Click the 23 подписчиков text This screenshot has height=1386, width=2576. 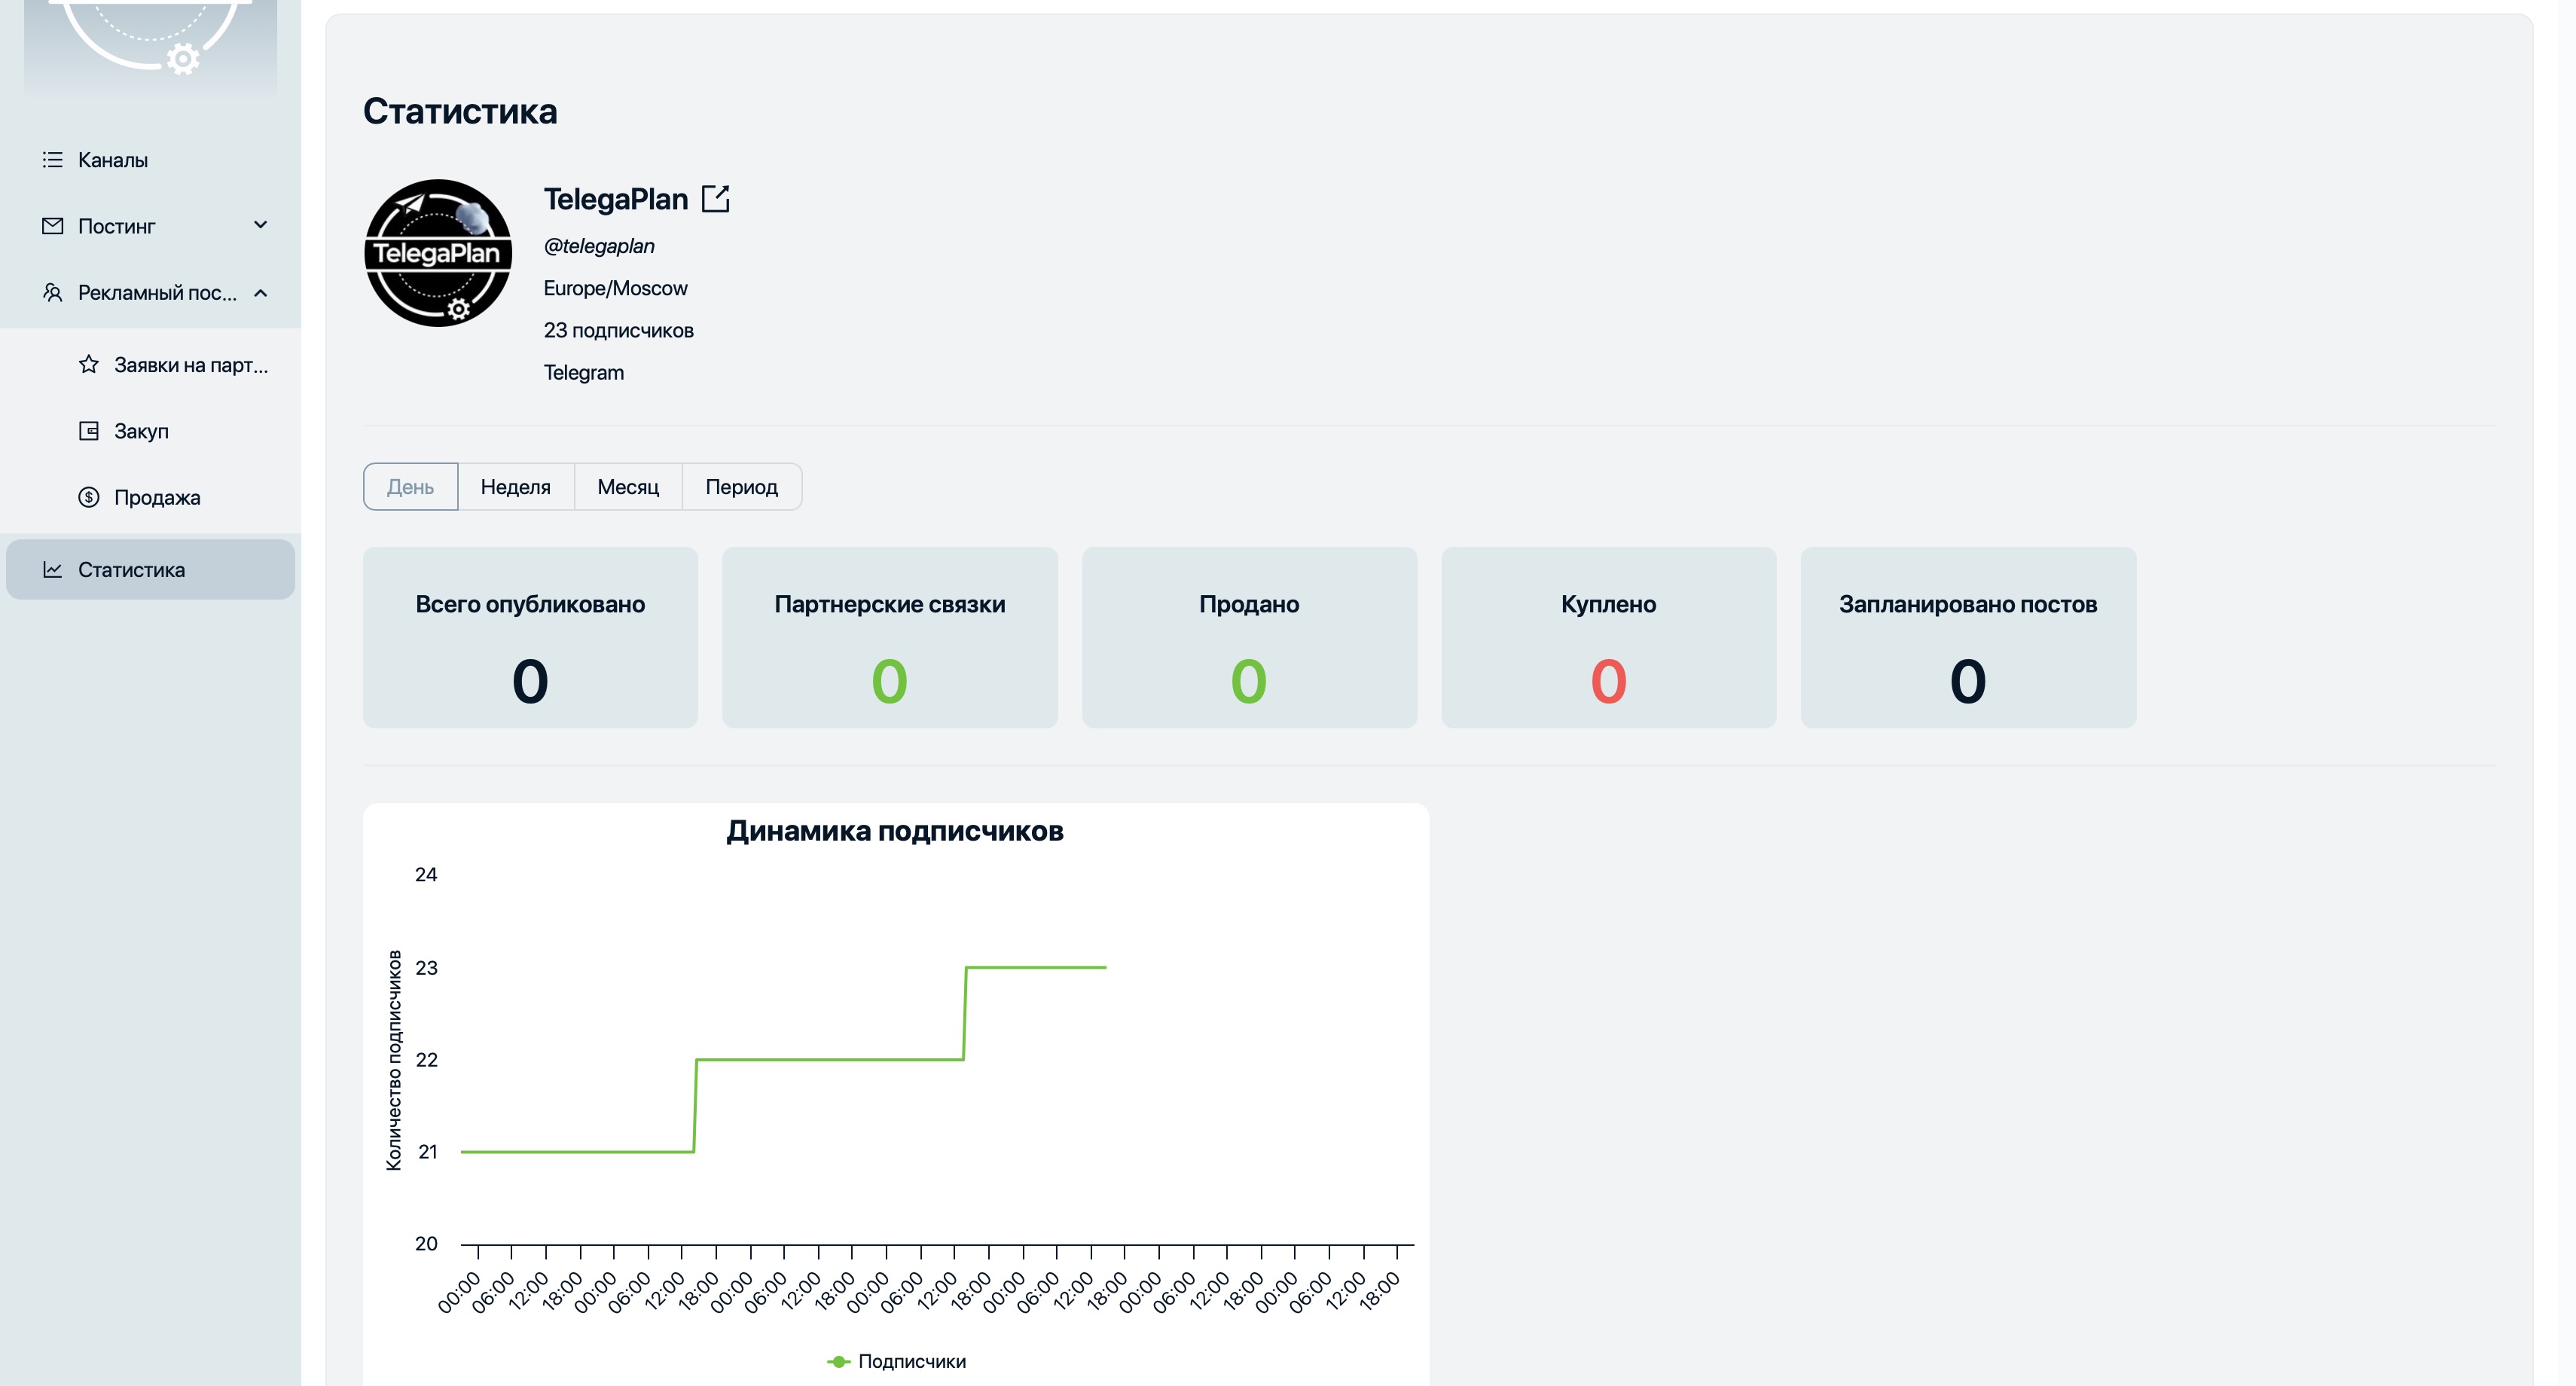tap(618, 330)
